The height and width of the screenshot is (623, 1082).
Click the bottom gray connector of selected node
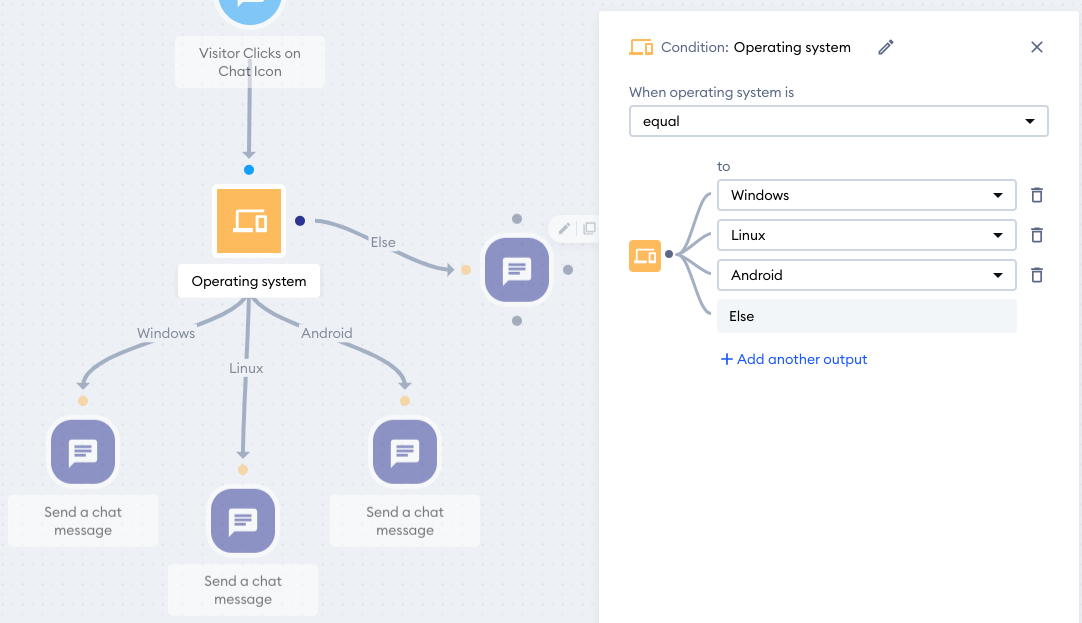(x=517, y=321)
